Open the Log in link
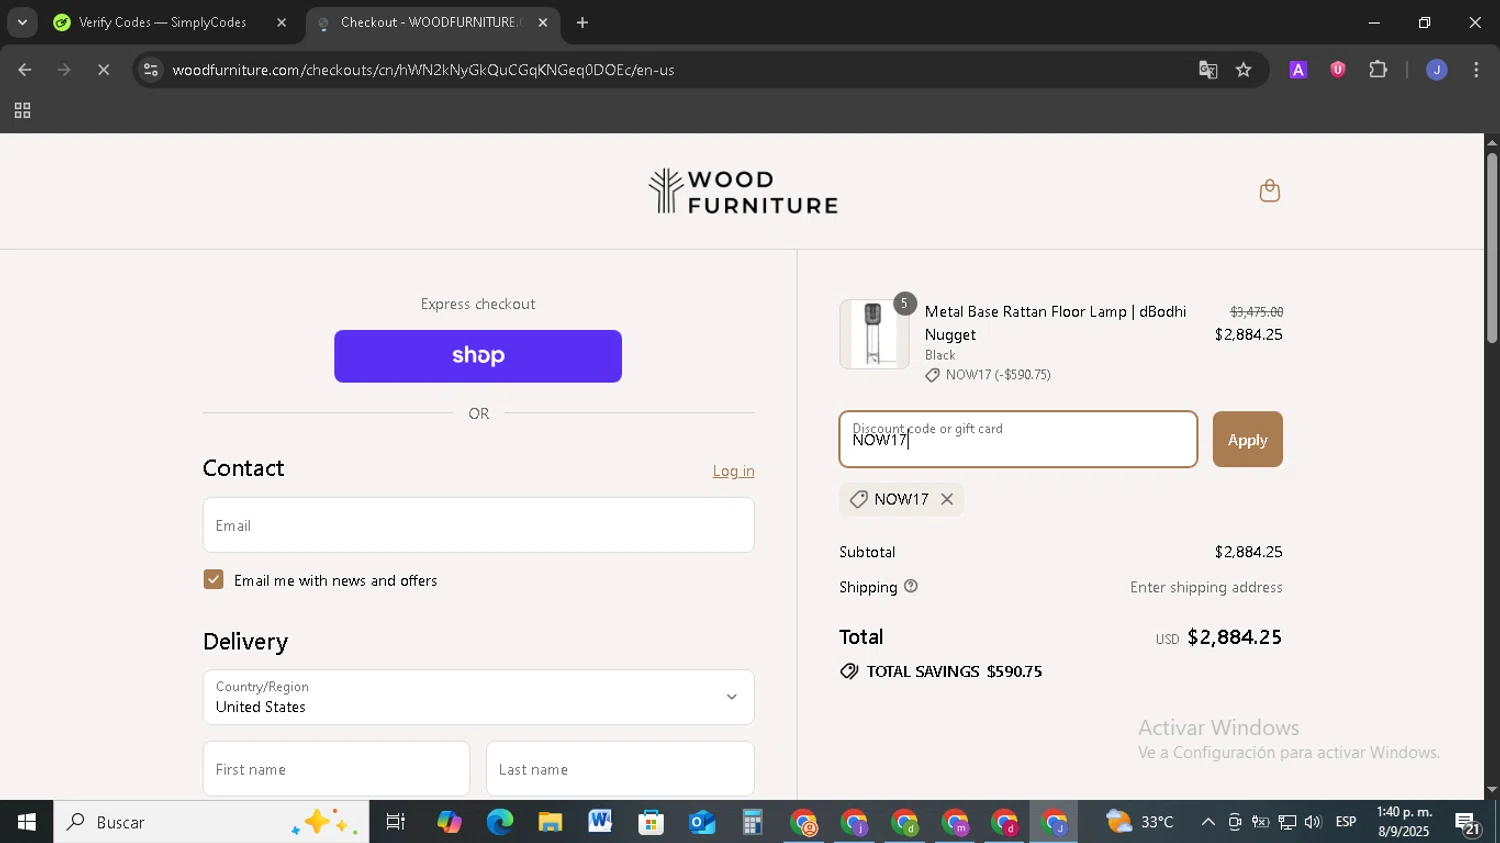Viewport: 1500px width, 843px height. coord(733,471)
